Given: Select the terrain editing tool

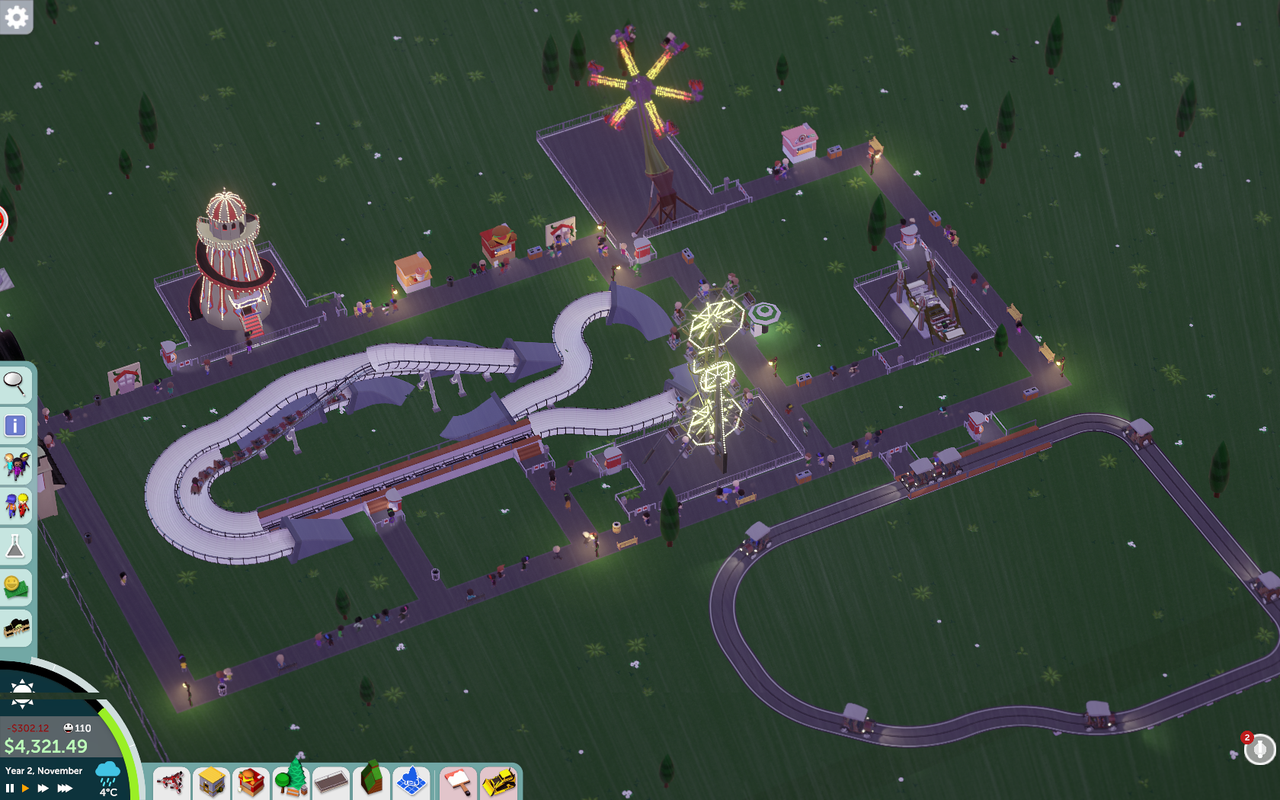Looking at the screenshot, I should (x=371, y=779).
